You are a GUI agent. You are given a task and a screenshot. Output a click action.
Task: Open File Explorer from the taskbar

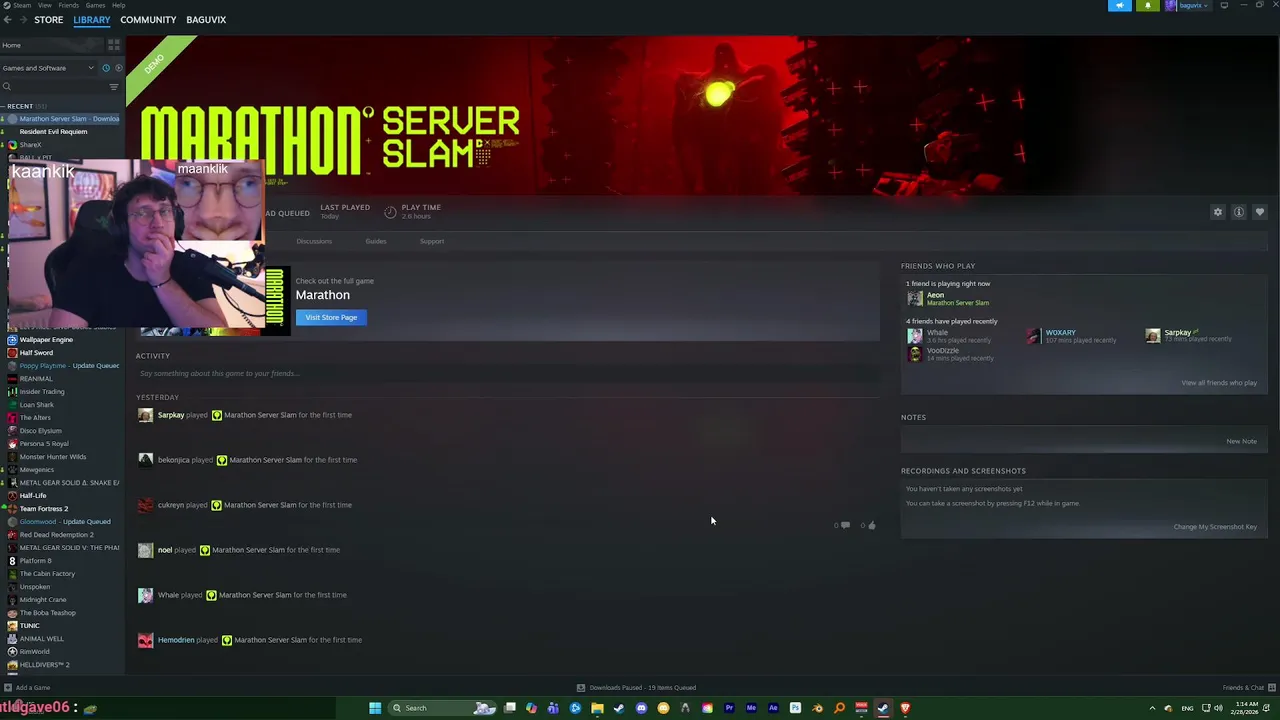597,708
